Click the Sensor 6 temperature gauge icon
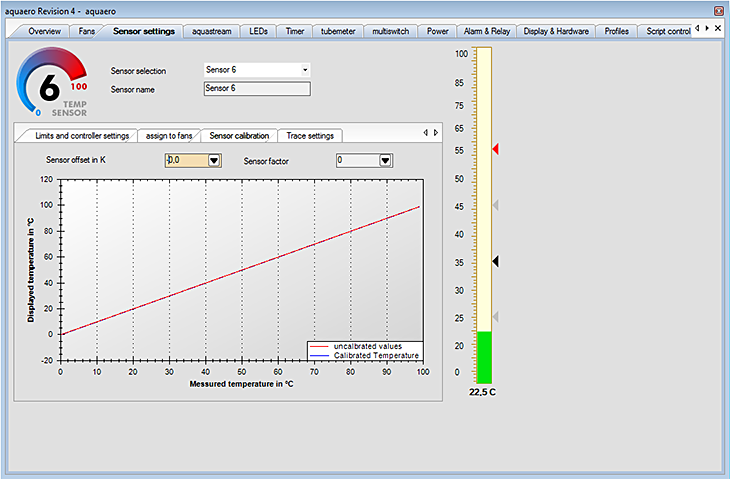The image size is (730, 479). point(52,85)
